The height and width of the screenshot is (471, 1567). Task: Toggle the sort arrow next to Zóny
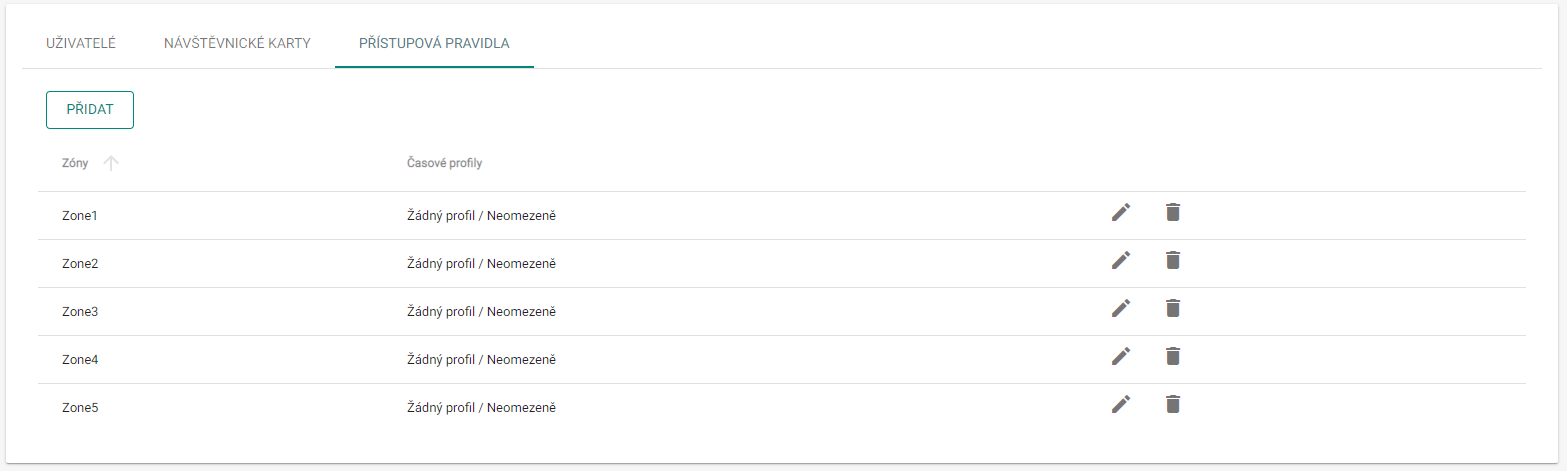click(111, 163)
